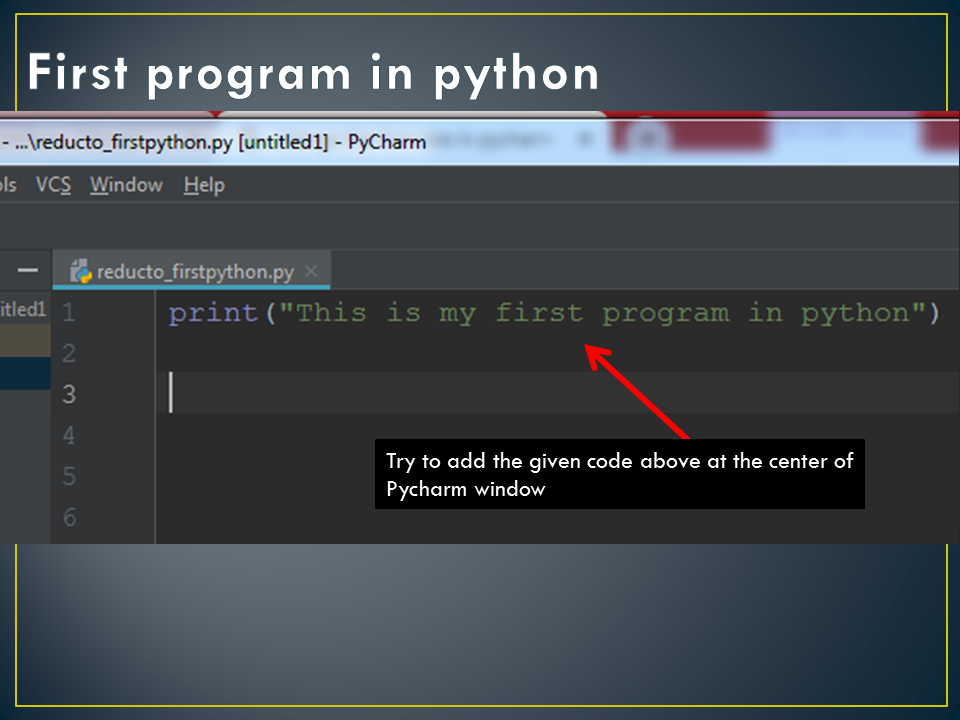Open the Window menu
Image resolution: width=960 pixels, height=720 pixels.
click(126, 185)
